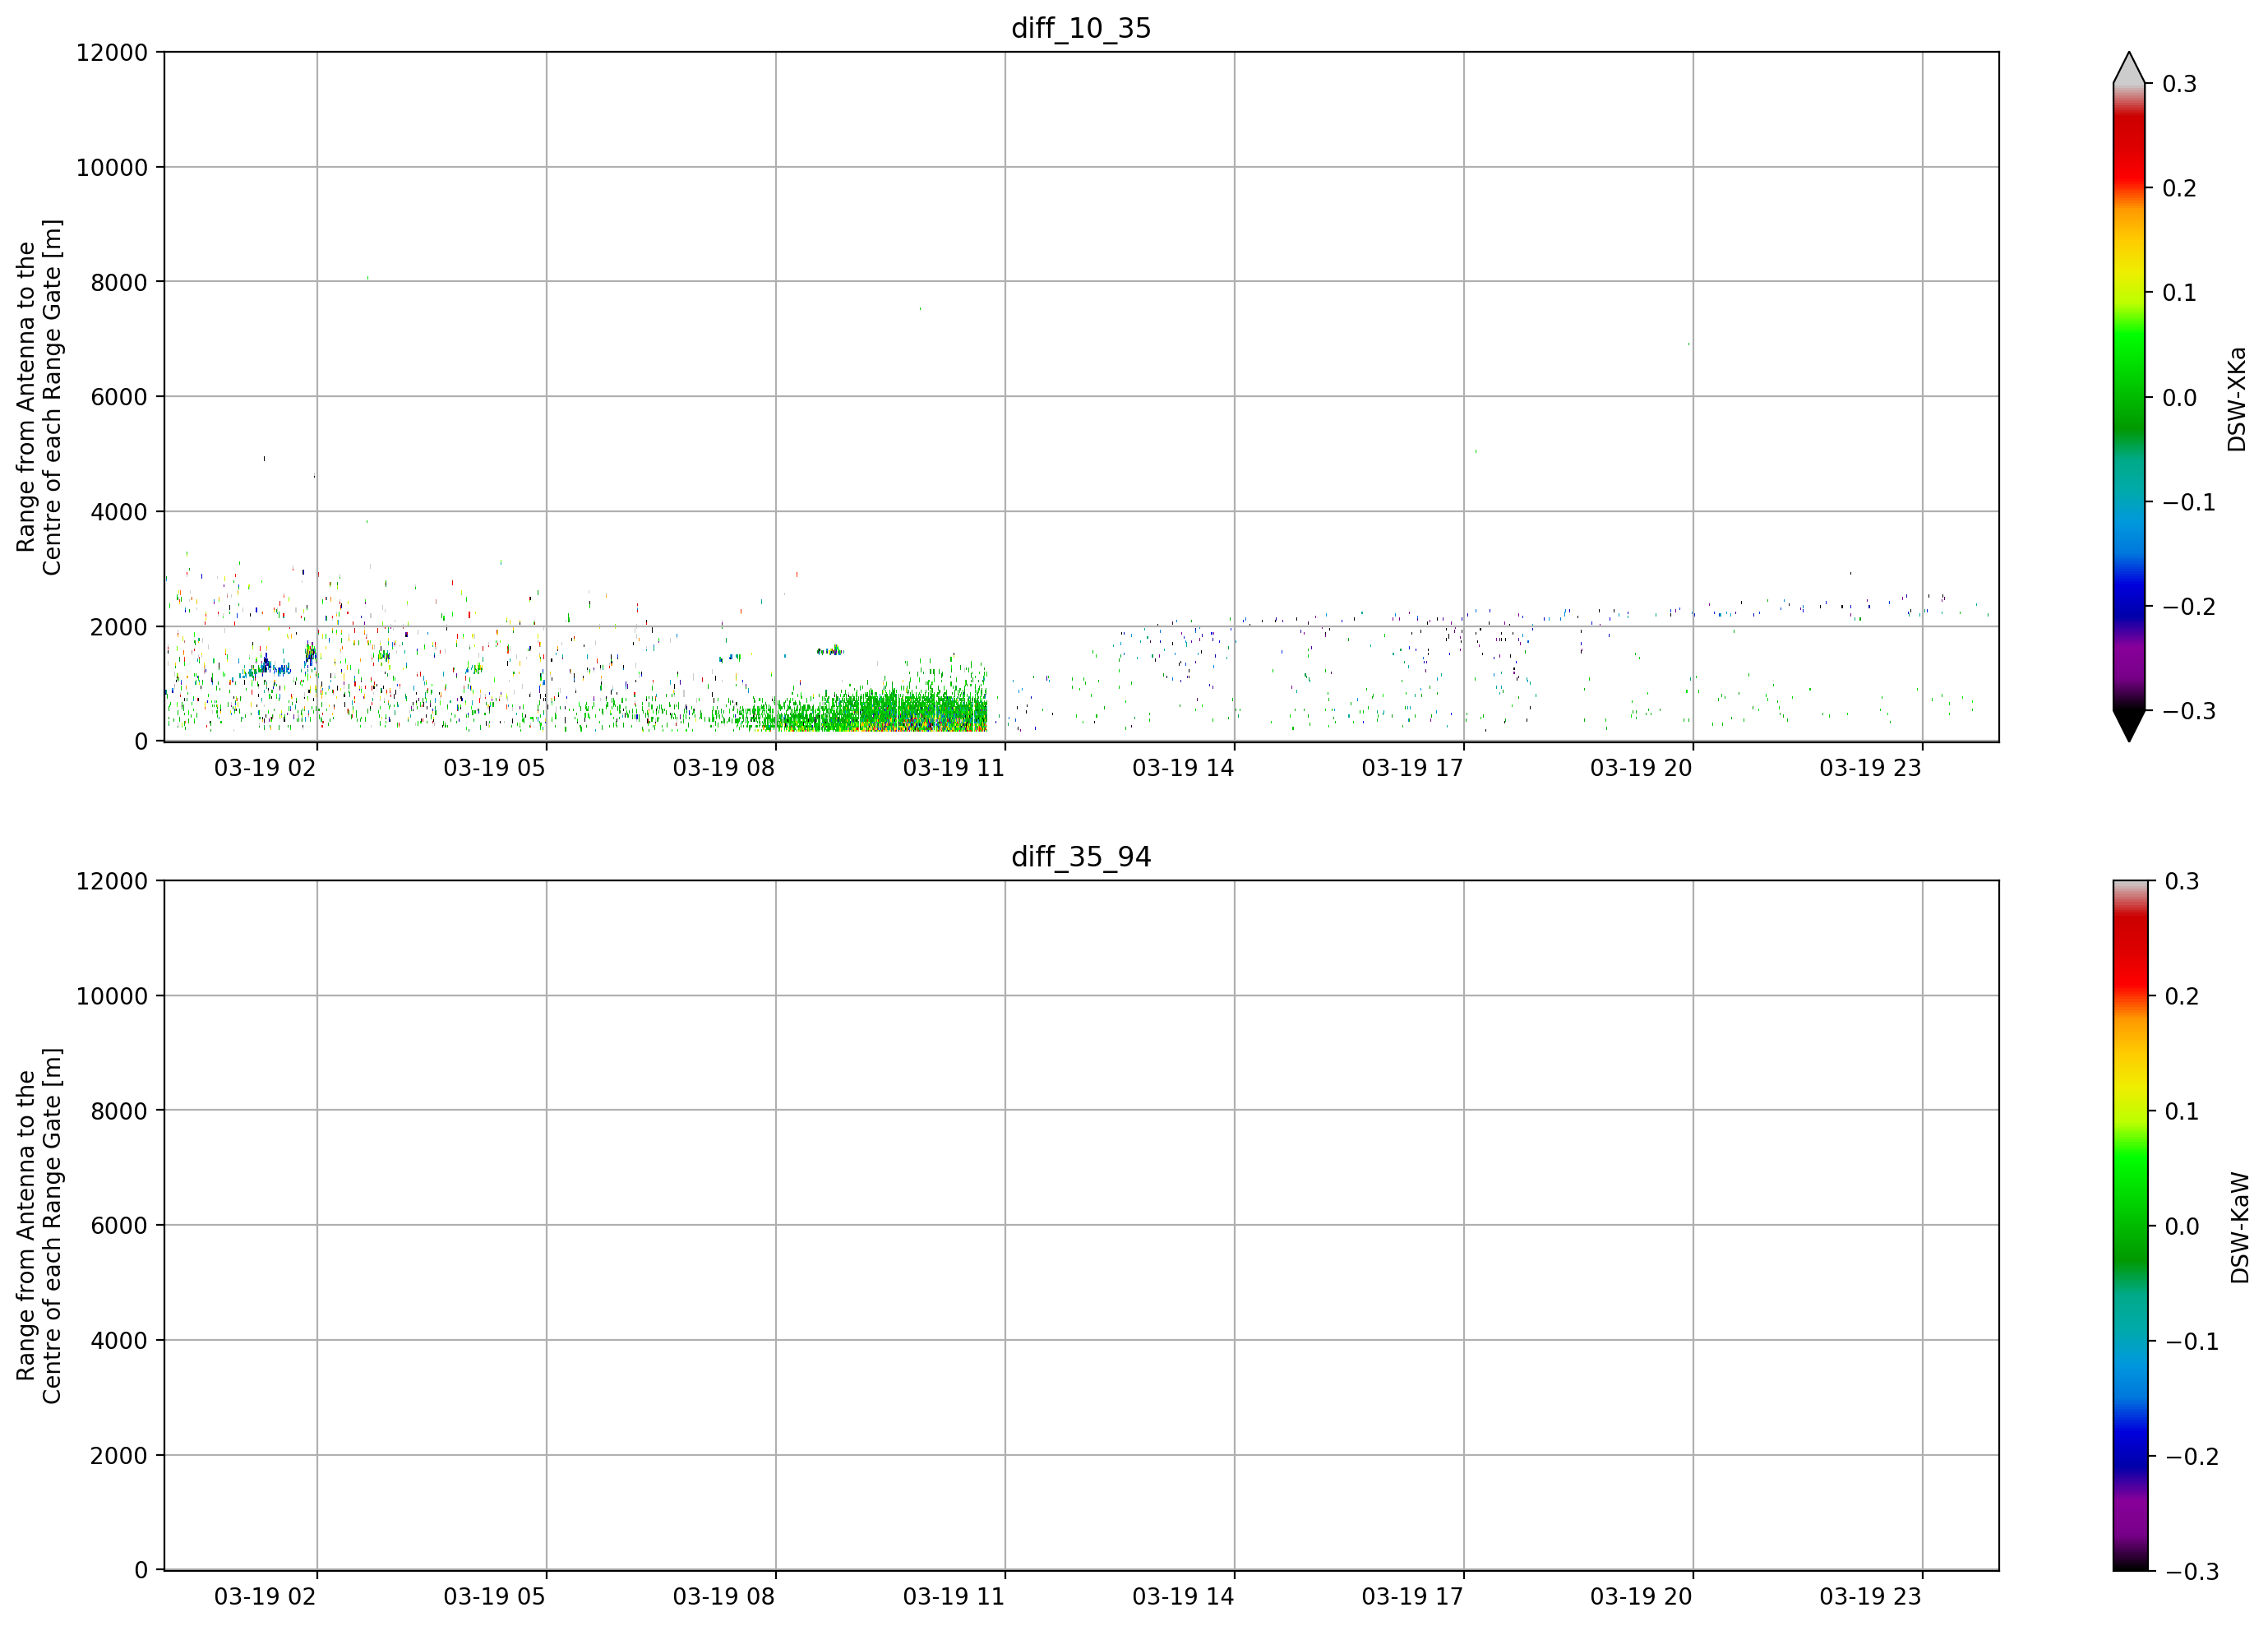Click the 4000 y-tick in diff_35_94 plot
The width and height of the screenshot is (2268, 1626).
pyautogui.click(x=119, y=1340)
